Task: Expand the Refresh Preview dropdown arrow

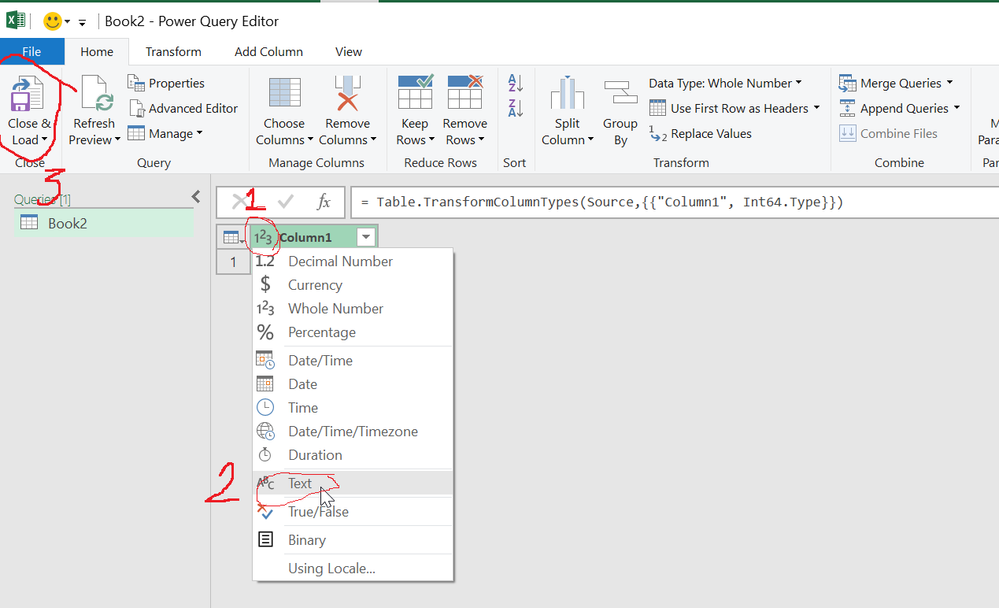Action: coord(117,140)
